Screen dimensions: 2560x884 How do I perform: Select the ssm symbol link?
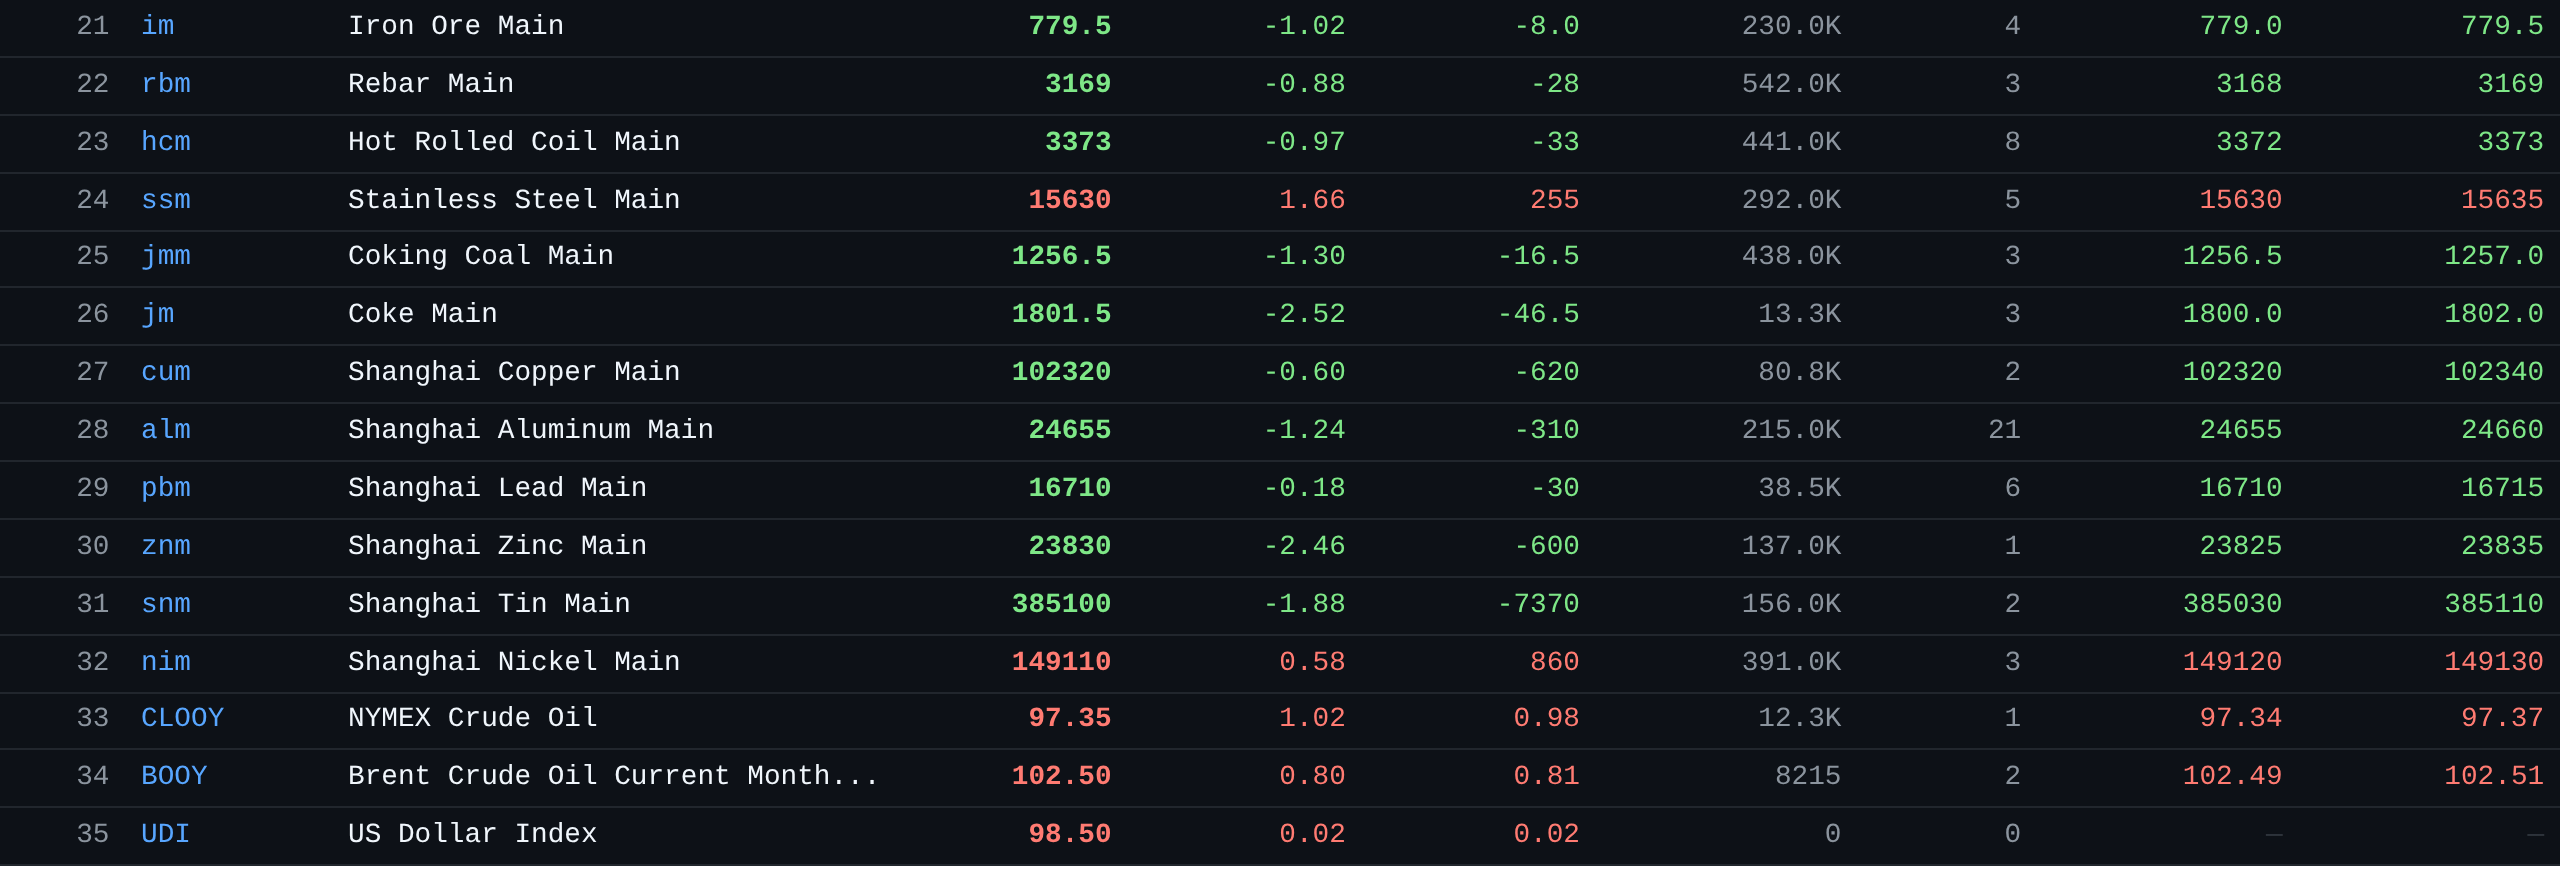(165, 200)
